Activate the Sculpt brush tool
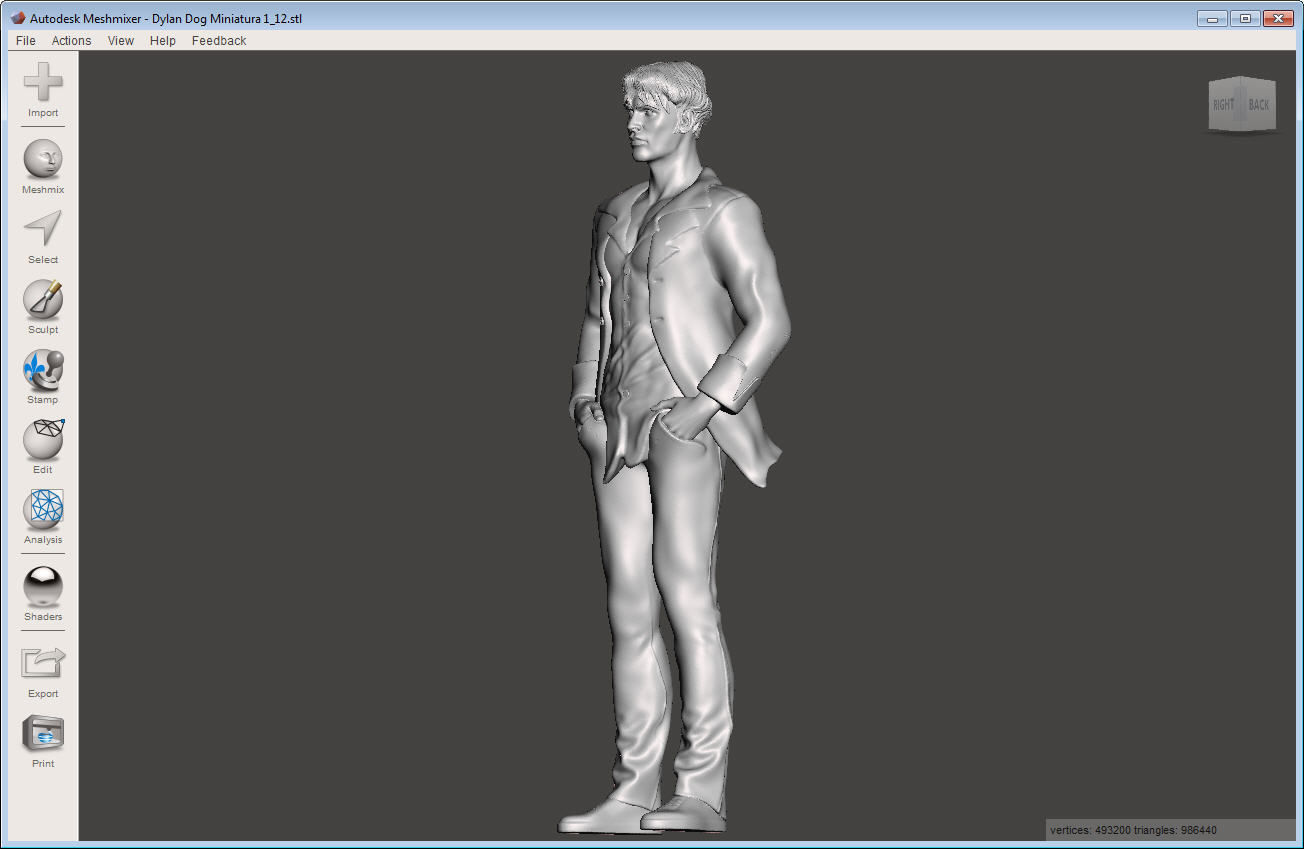 (x=43, y=299)
